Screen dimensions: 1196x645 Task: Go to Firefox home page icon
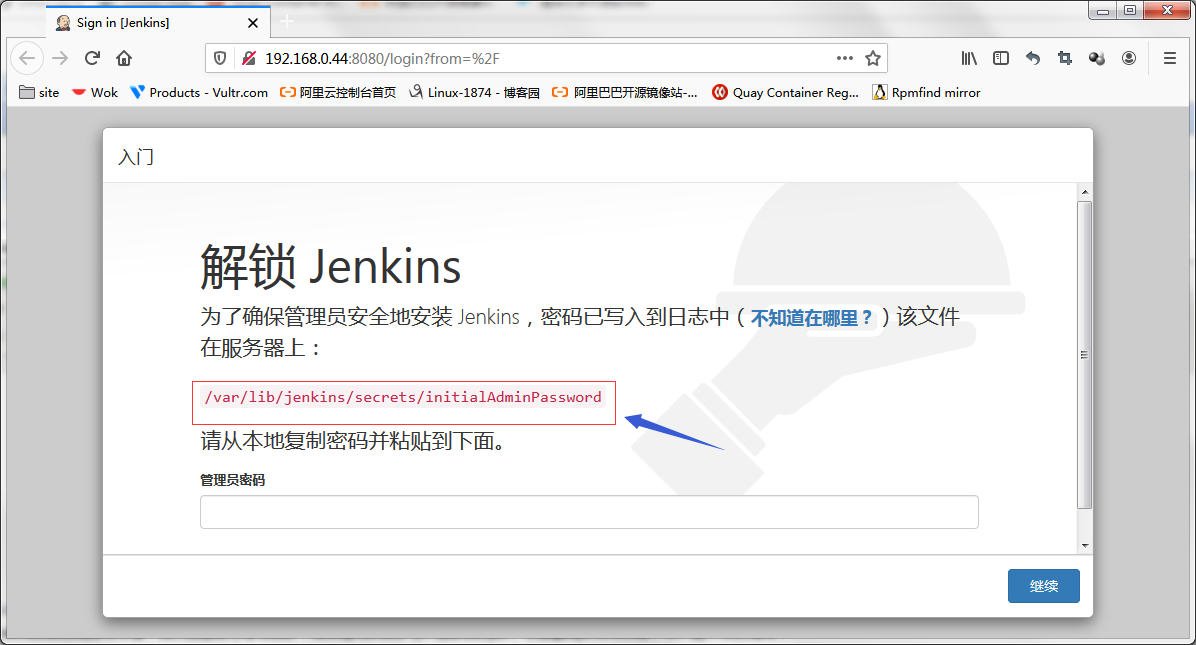(x=124, y=58)
